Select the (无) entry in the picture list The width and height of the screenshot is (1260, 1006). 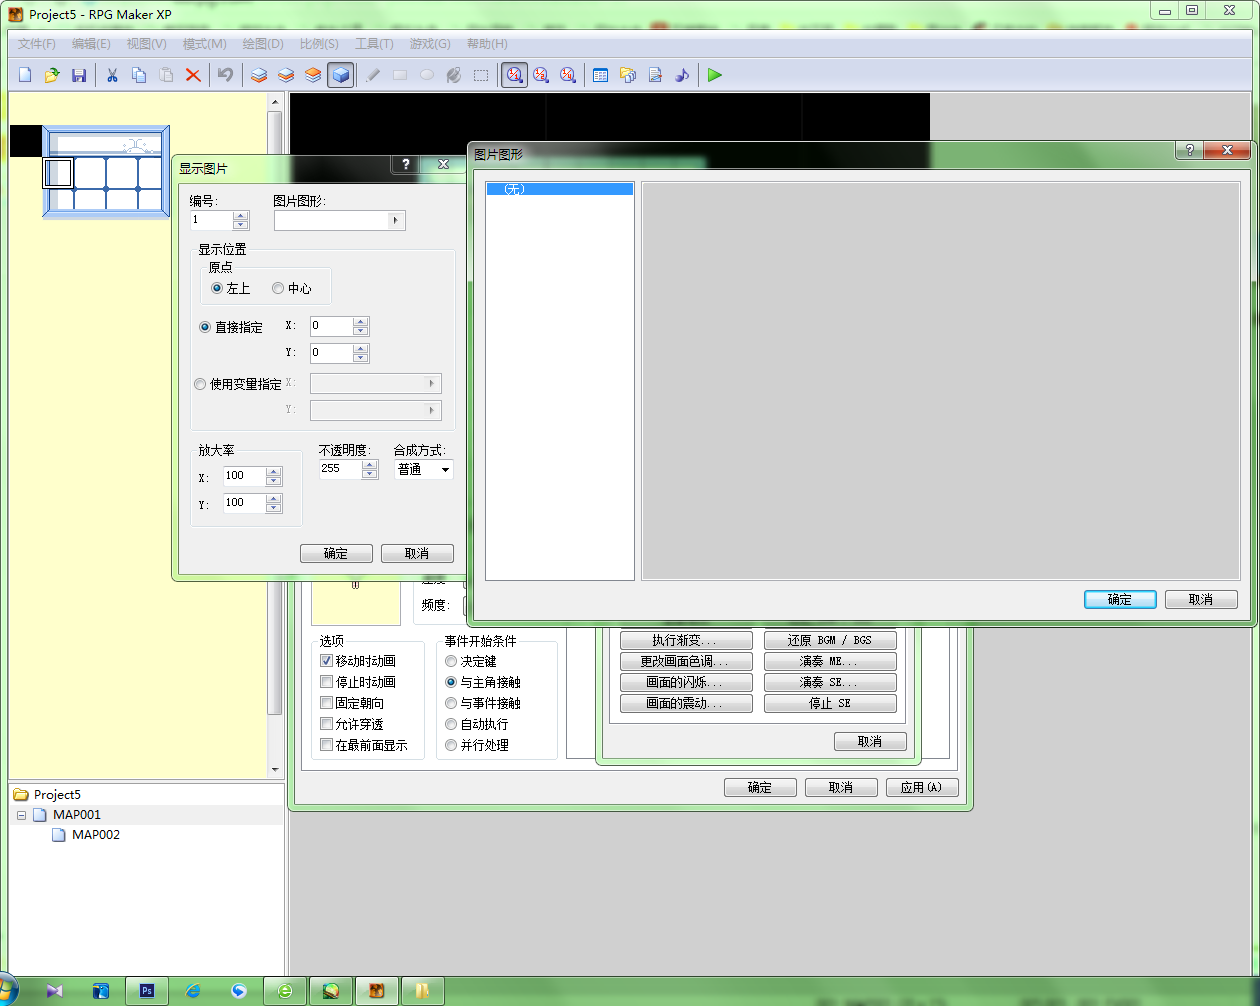point(560,189)
